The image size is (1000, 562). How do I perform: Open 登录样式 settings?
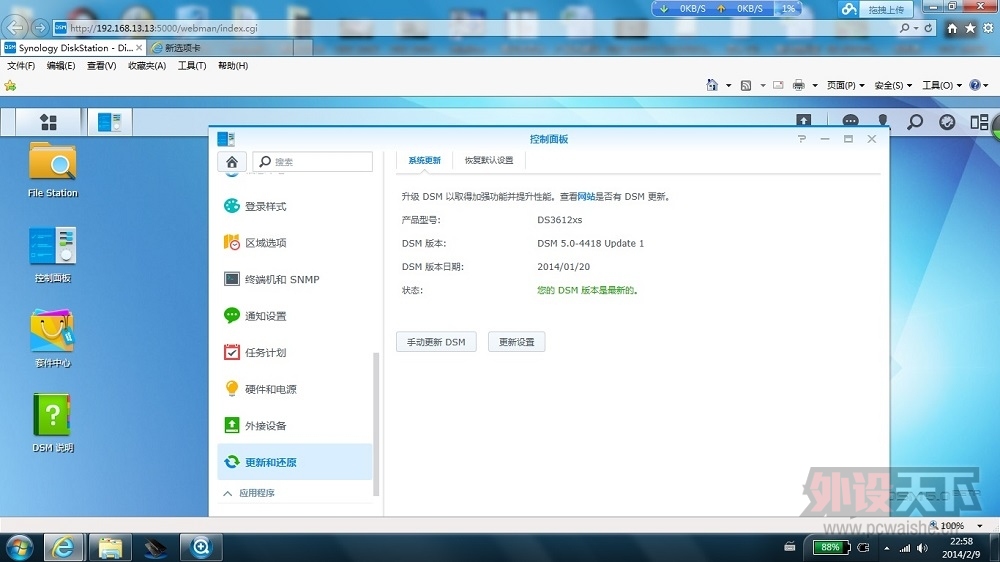(x=295, y=206)
